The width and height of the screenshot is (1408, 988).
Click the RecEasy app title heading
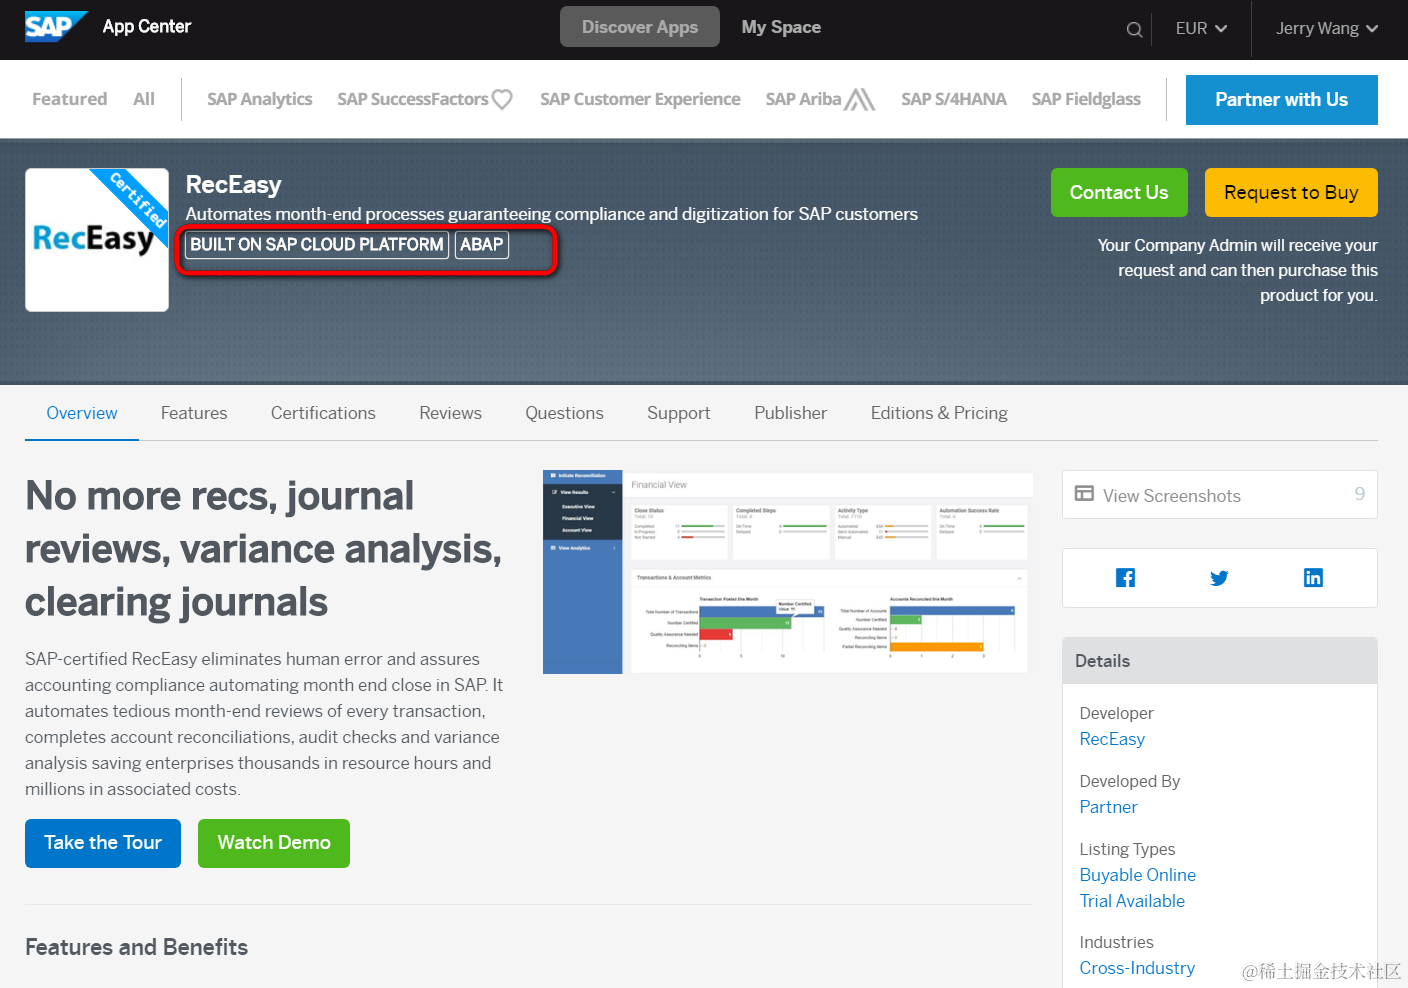[x=233, y=185]
